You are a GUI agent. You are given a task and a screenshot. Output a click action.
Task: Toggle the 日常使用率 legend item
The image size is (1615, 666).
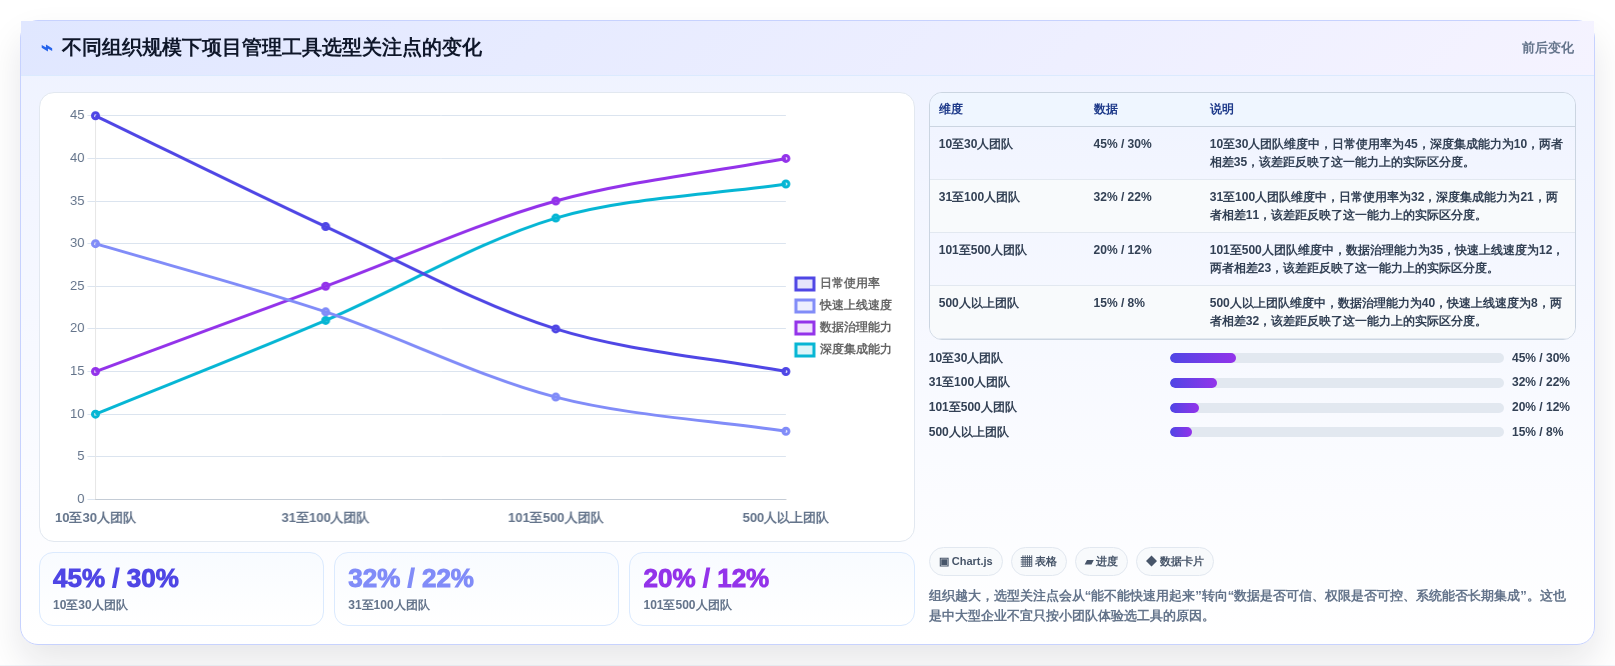coord(838,284)
